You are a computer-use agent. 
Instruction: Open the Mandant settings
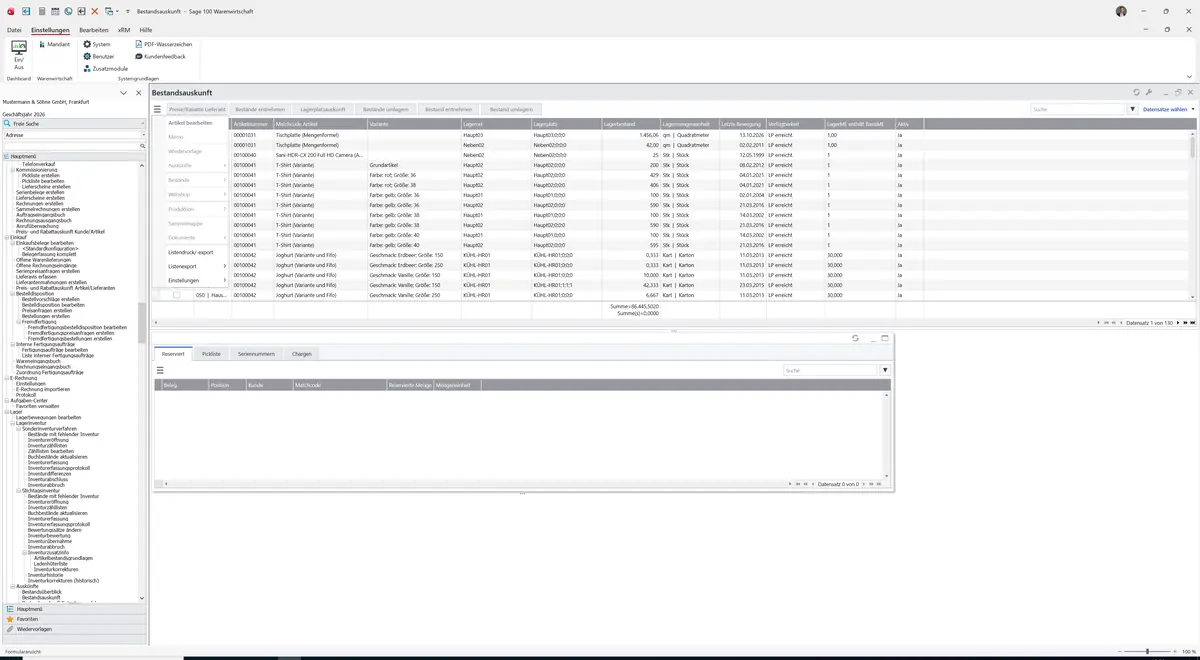coord(54,44)
